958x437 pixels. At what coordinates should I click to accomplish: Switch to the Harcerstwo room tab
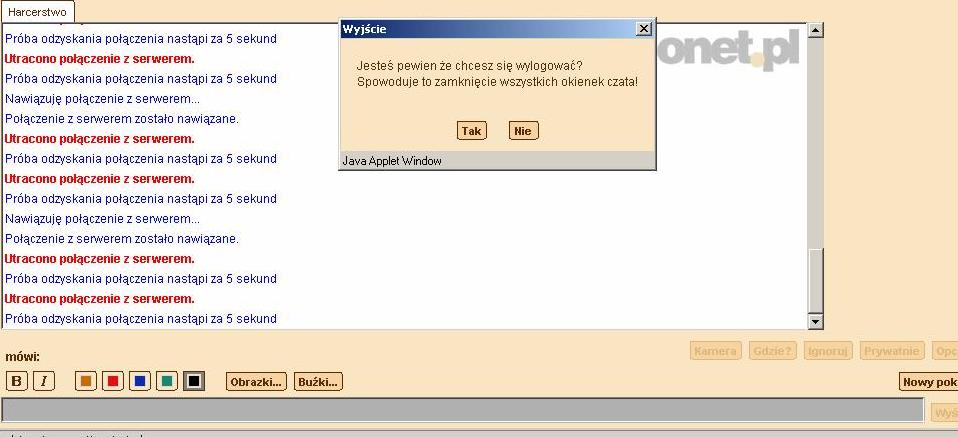click(37, 11)
